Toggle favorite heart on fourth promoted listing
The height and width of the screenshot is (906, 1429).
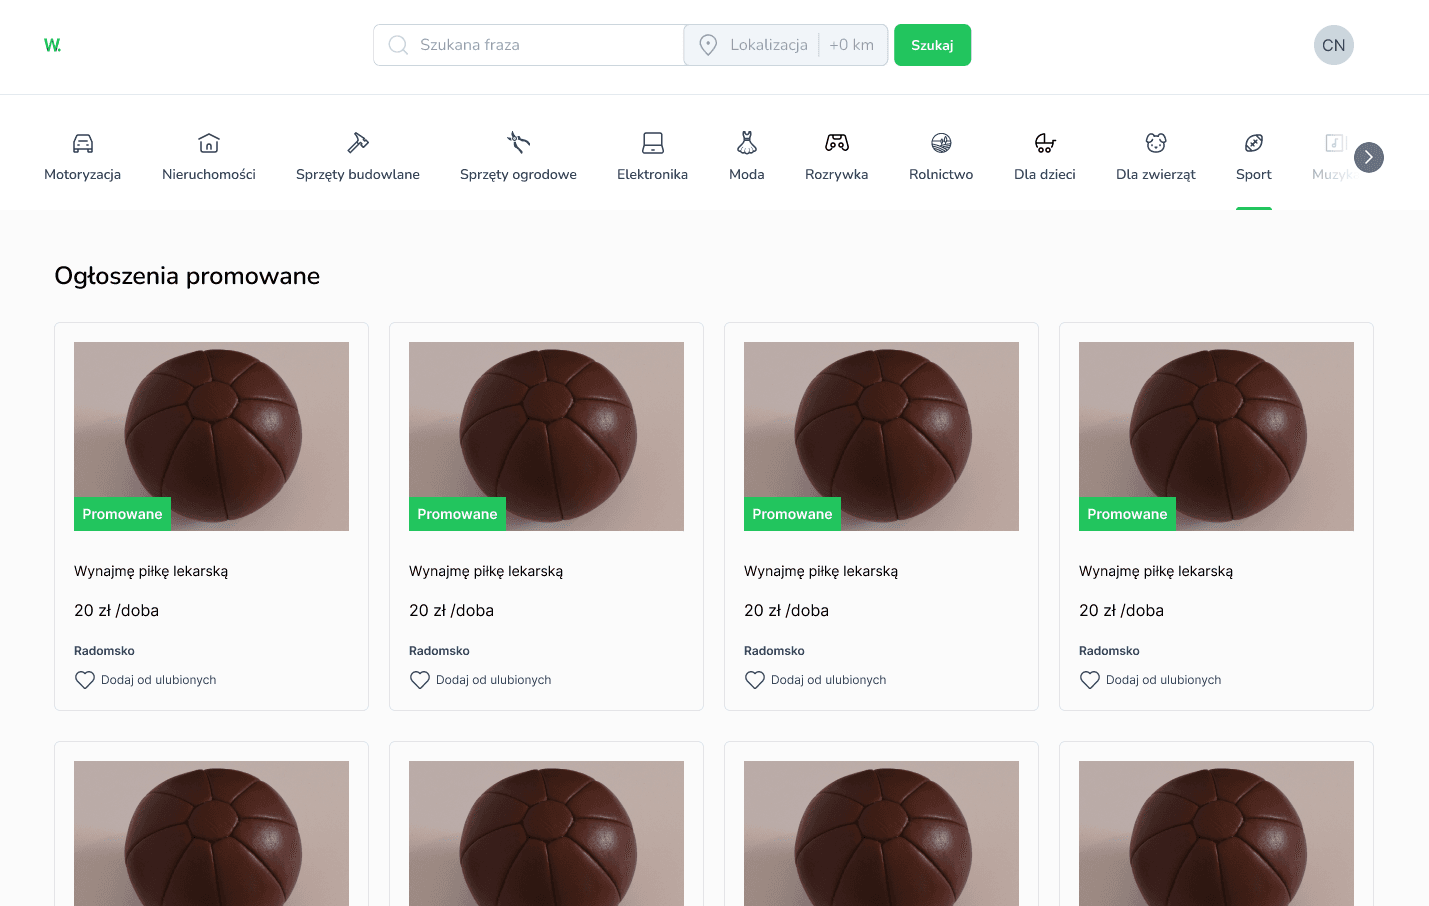click(1090, 680)
